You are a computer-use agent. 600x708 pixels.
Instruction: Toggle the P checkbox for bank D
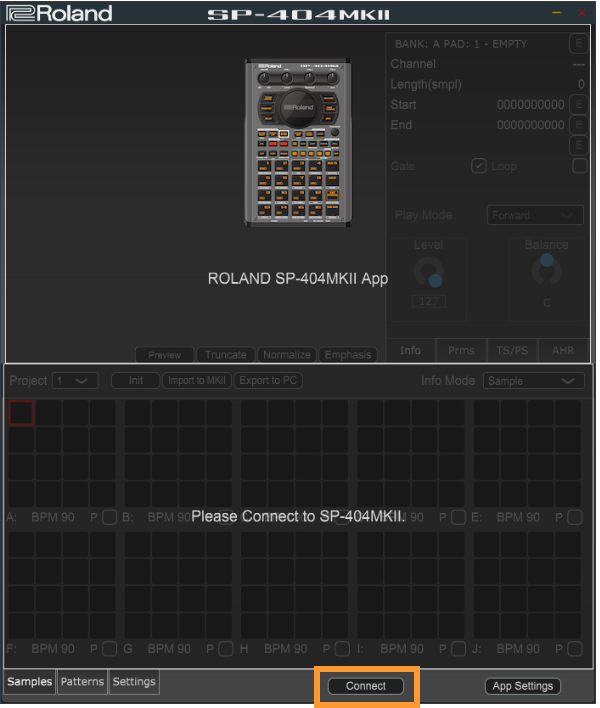[458, 517]
